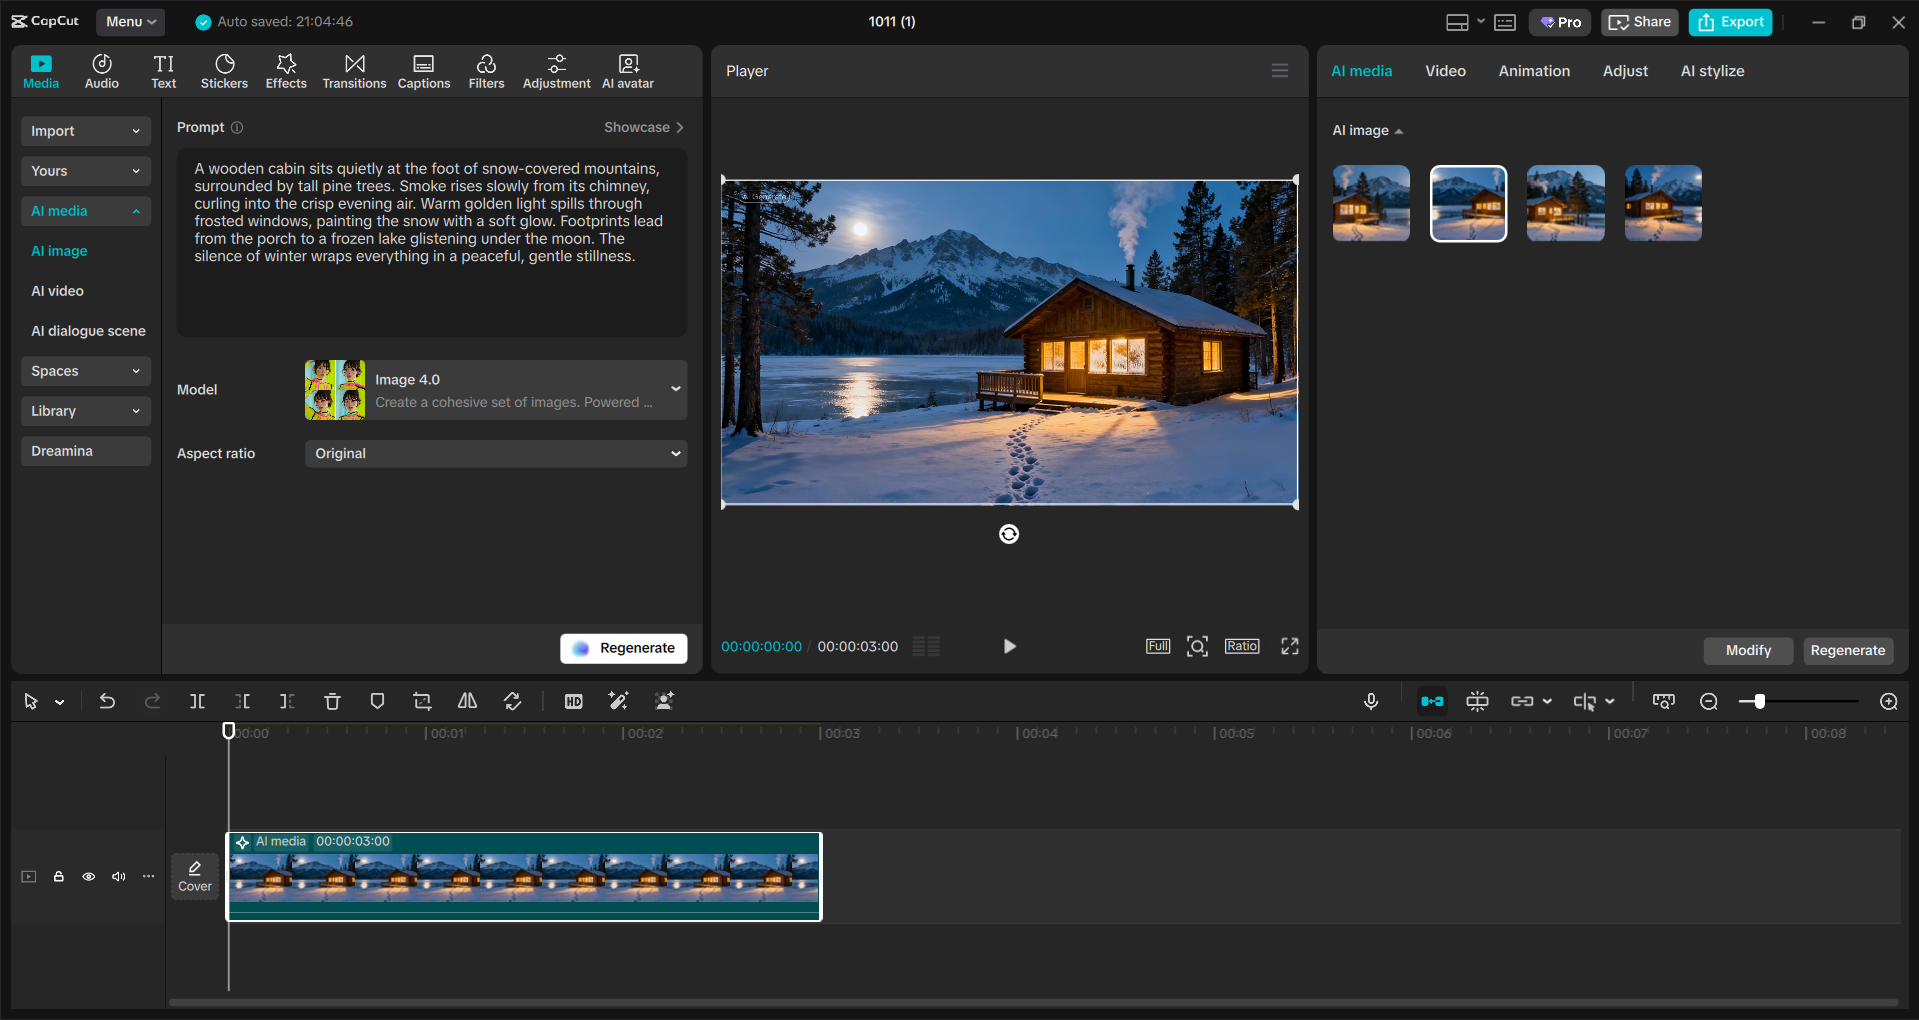
Task: Open the Transitions panel
Action: (x=354, y=70)
